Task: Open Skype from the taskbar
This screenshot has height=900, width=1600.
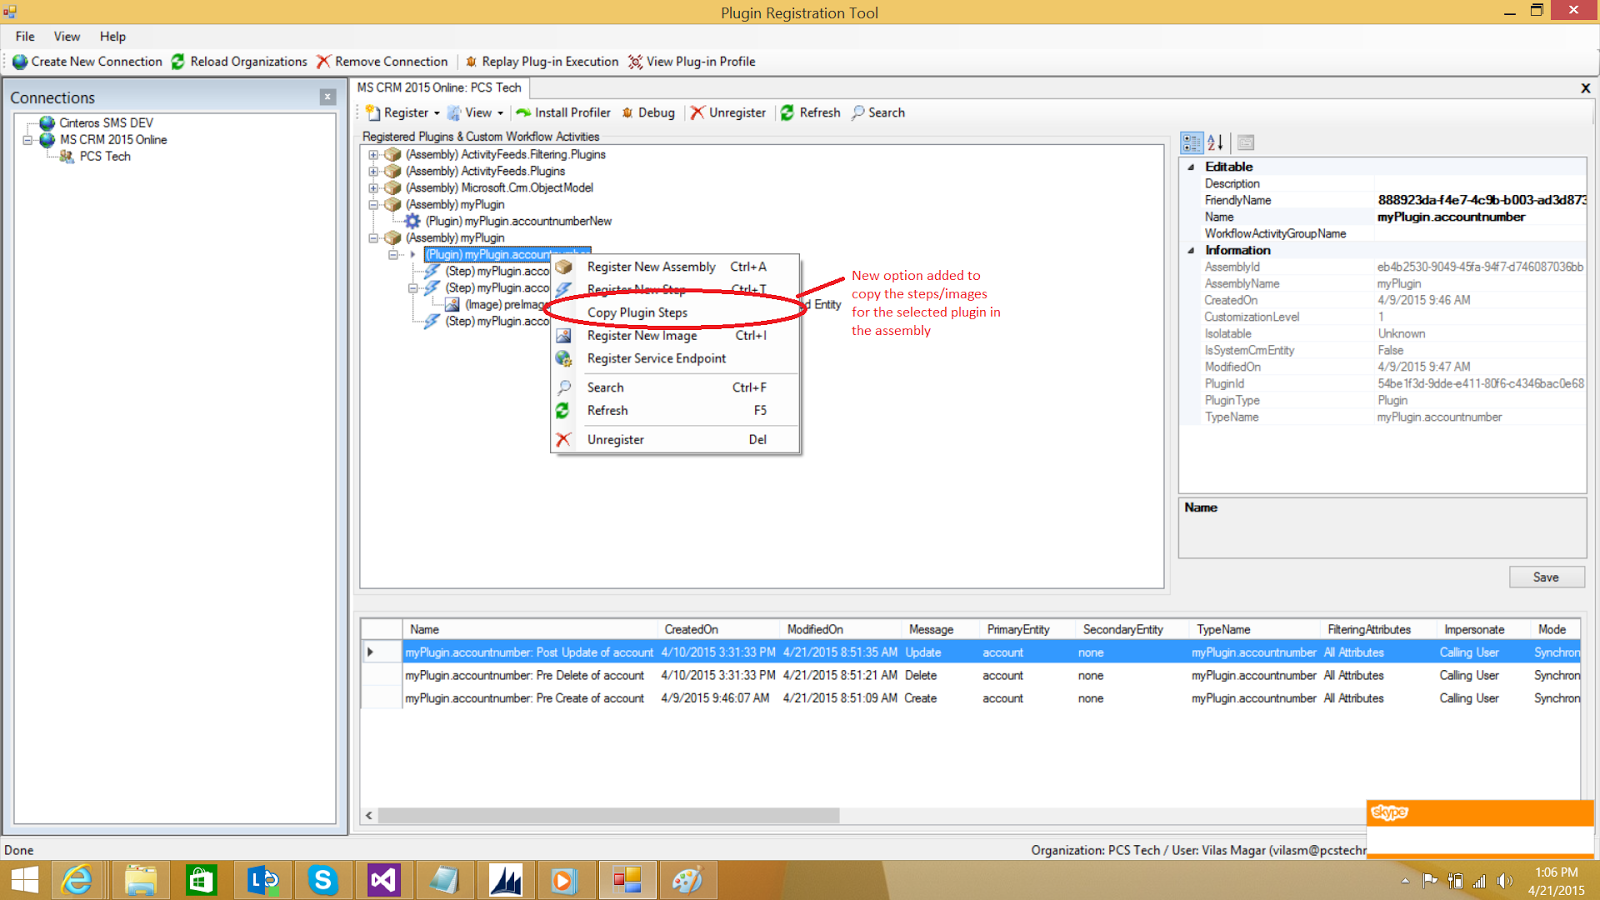Action: 322,880
